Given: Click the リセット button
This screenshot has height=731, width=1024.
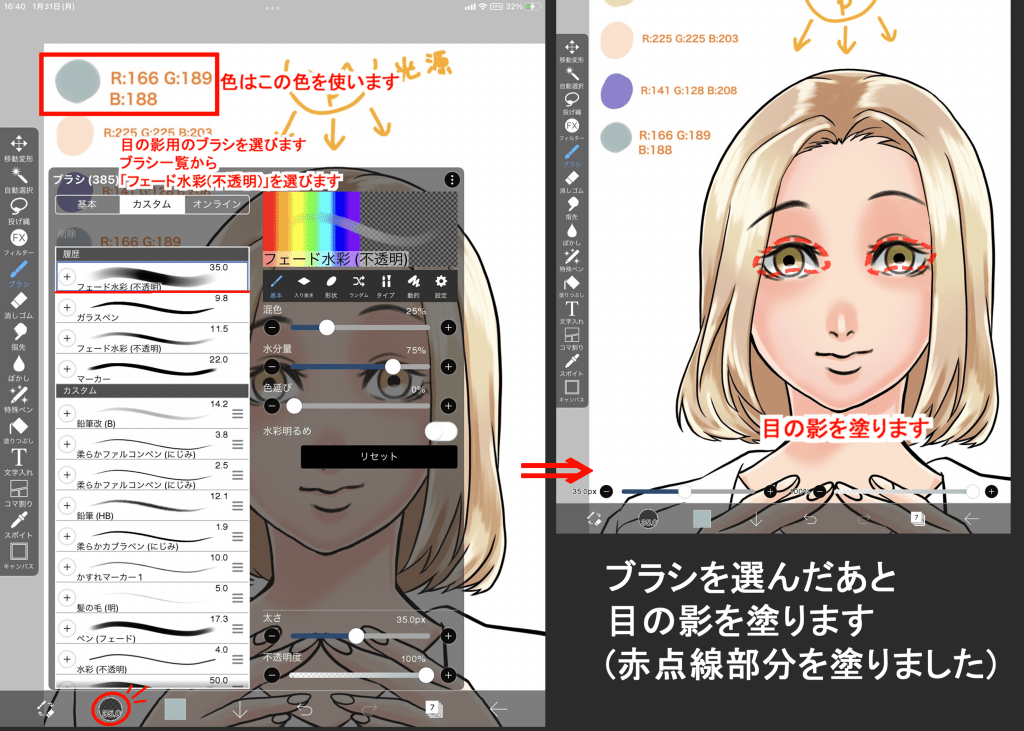Looking at the screenshot, I should [x=378, y=456].
